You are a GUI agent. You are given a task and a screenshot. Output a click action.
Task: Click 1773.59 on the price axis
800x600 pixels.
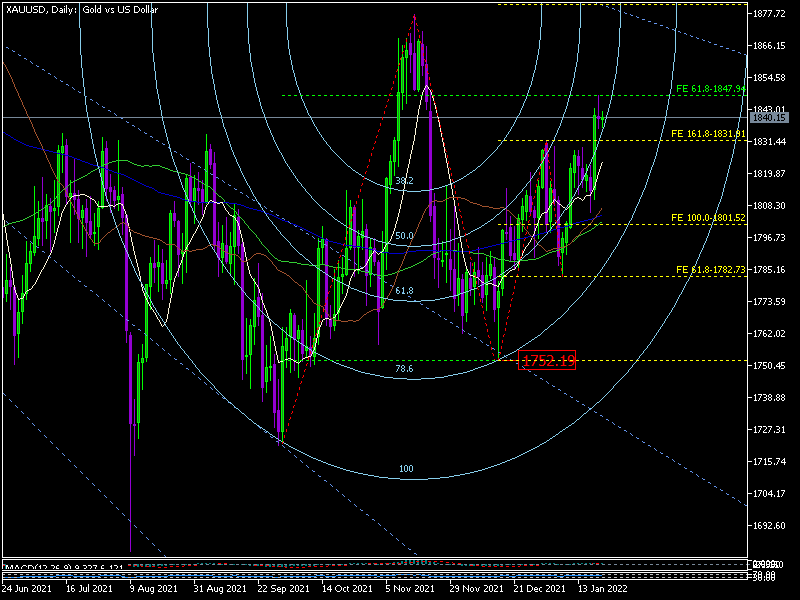[x=770, y=302]
